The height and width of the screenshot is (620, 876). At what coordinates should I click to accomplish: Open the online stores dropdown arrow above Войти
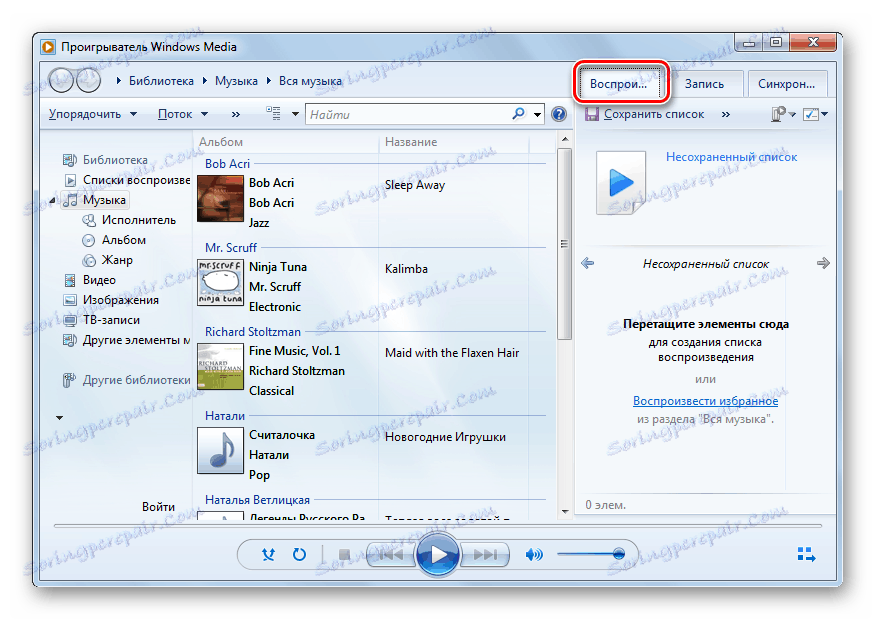coord(59,418)
